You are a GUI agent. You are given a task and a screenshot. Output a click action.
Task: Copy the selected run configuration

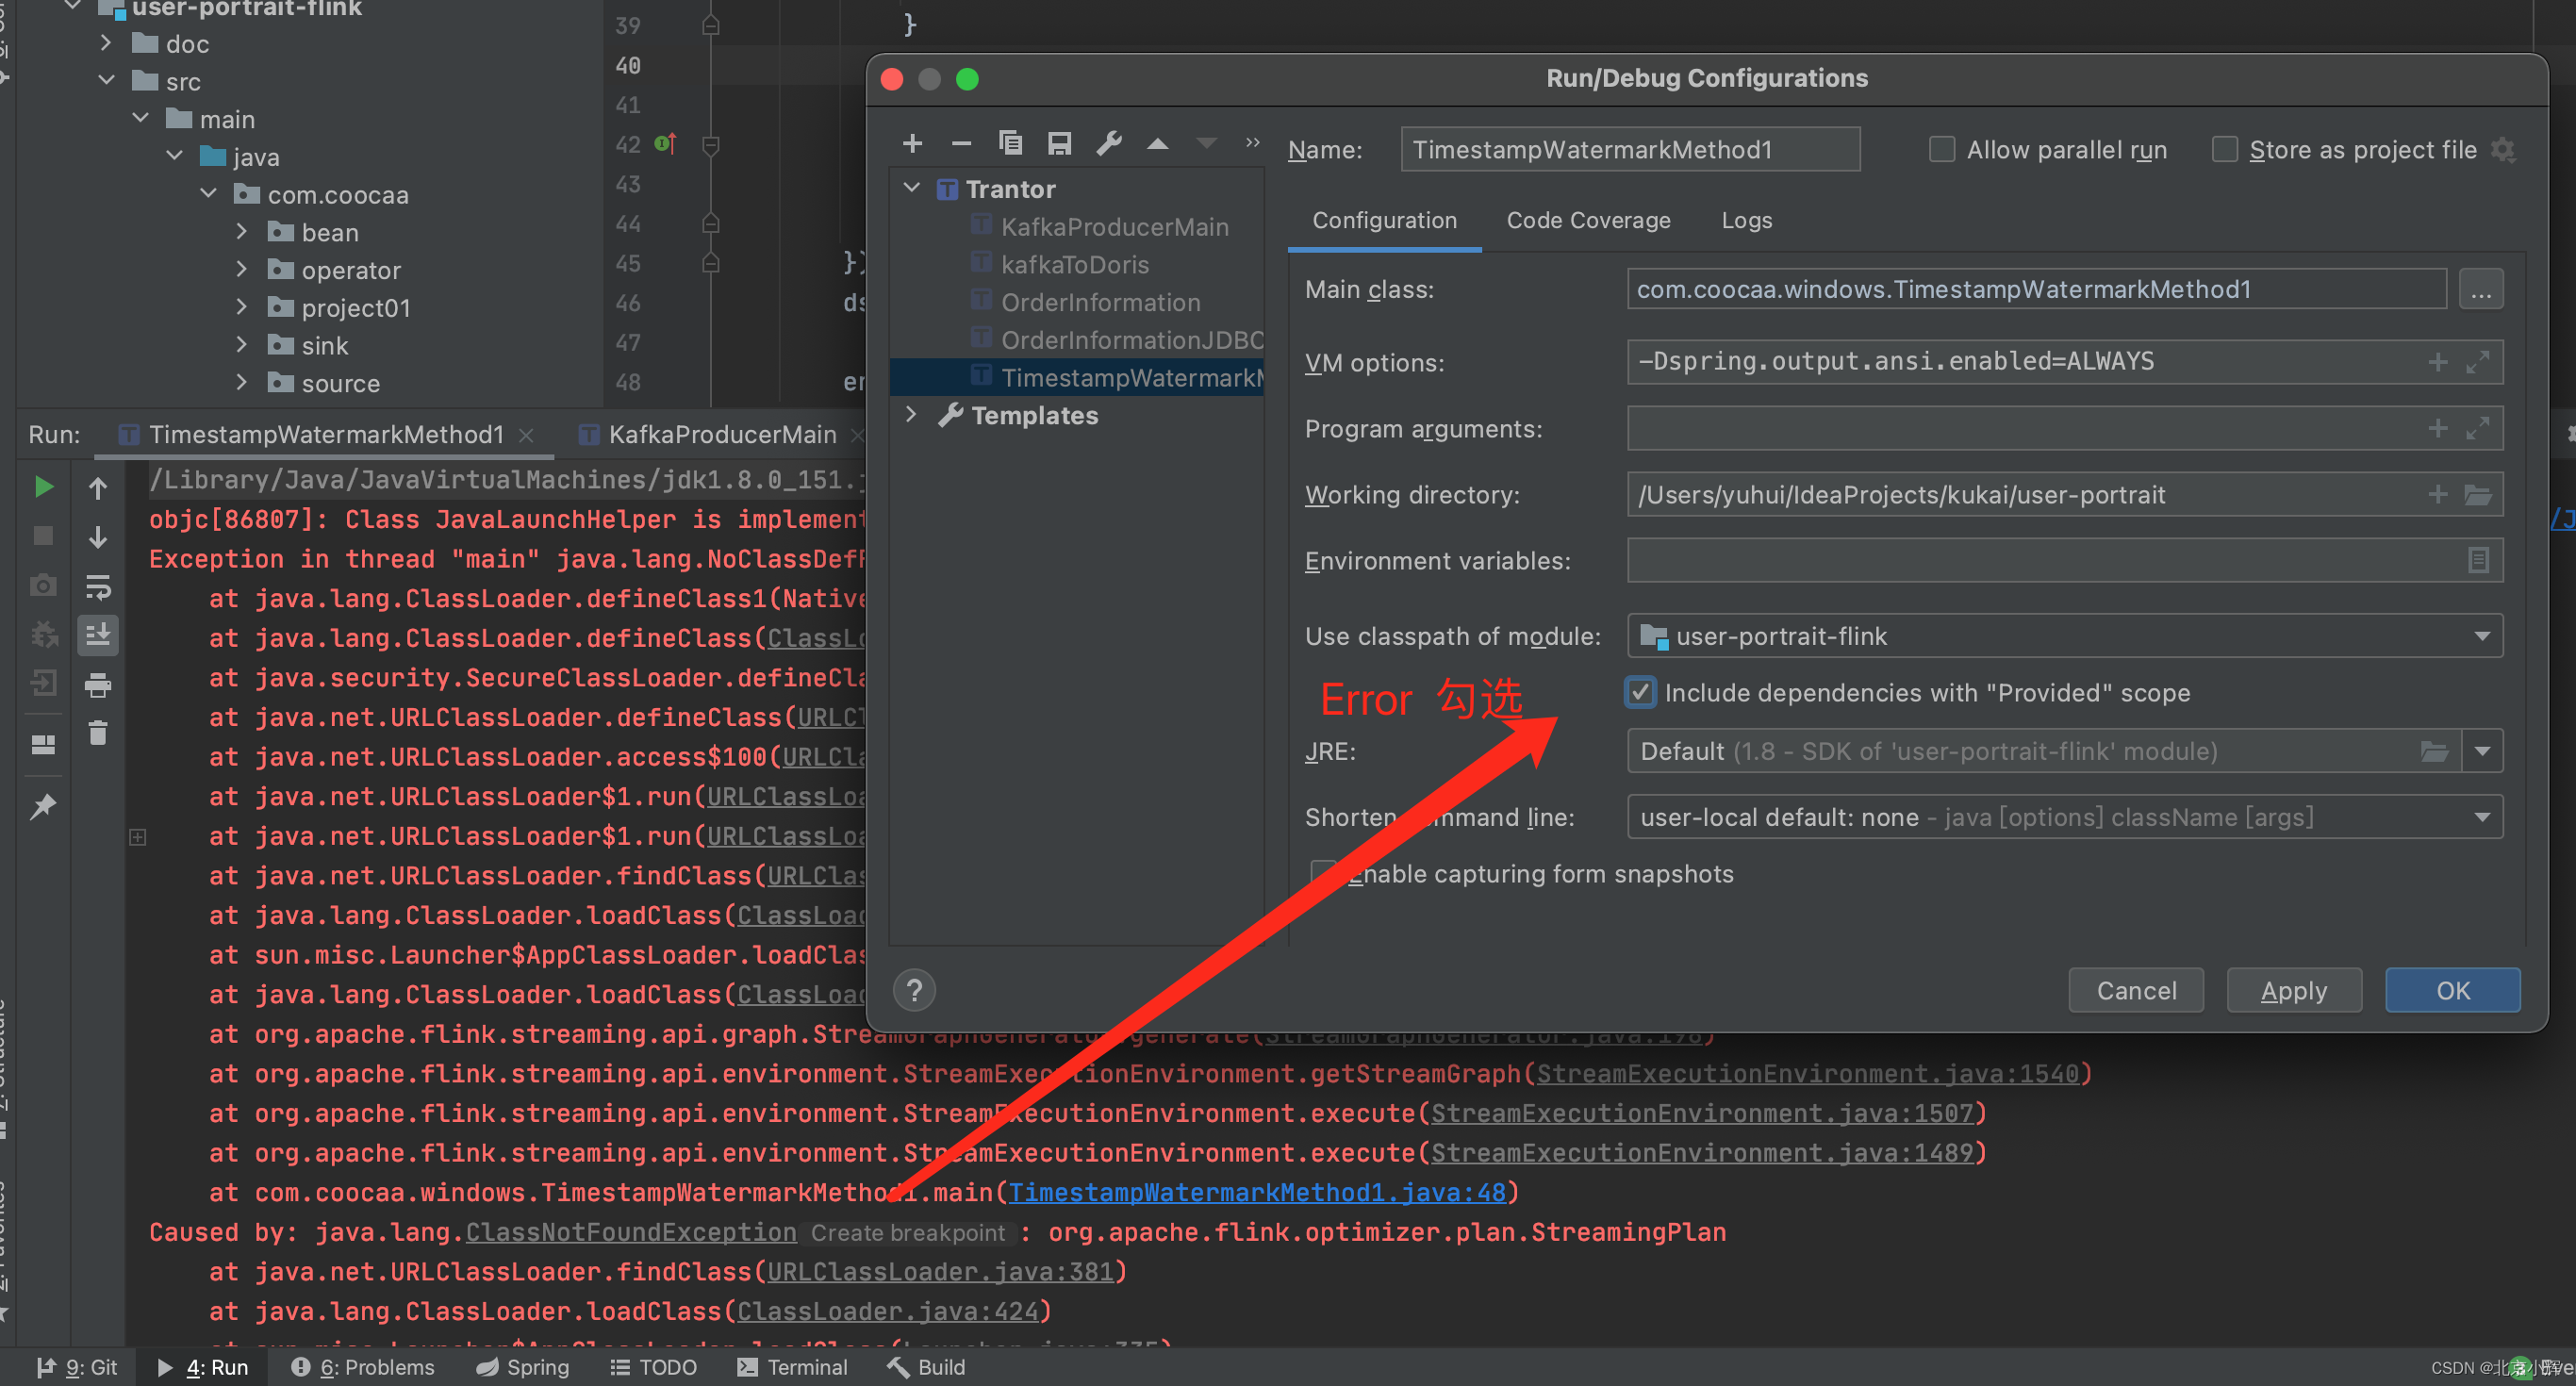point(1010,143)
